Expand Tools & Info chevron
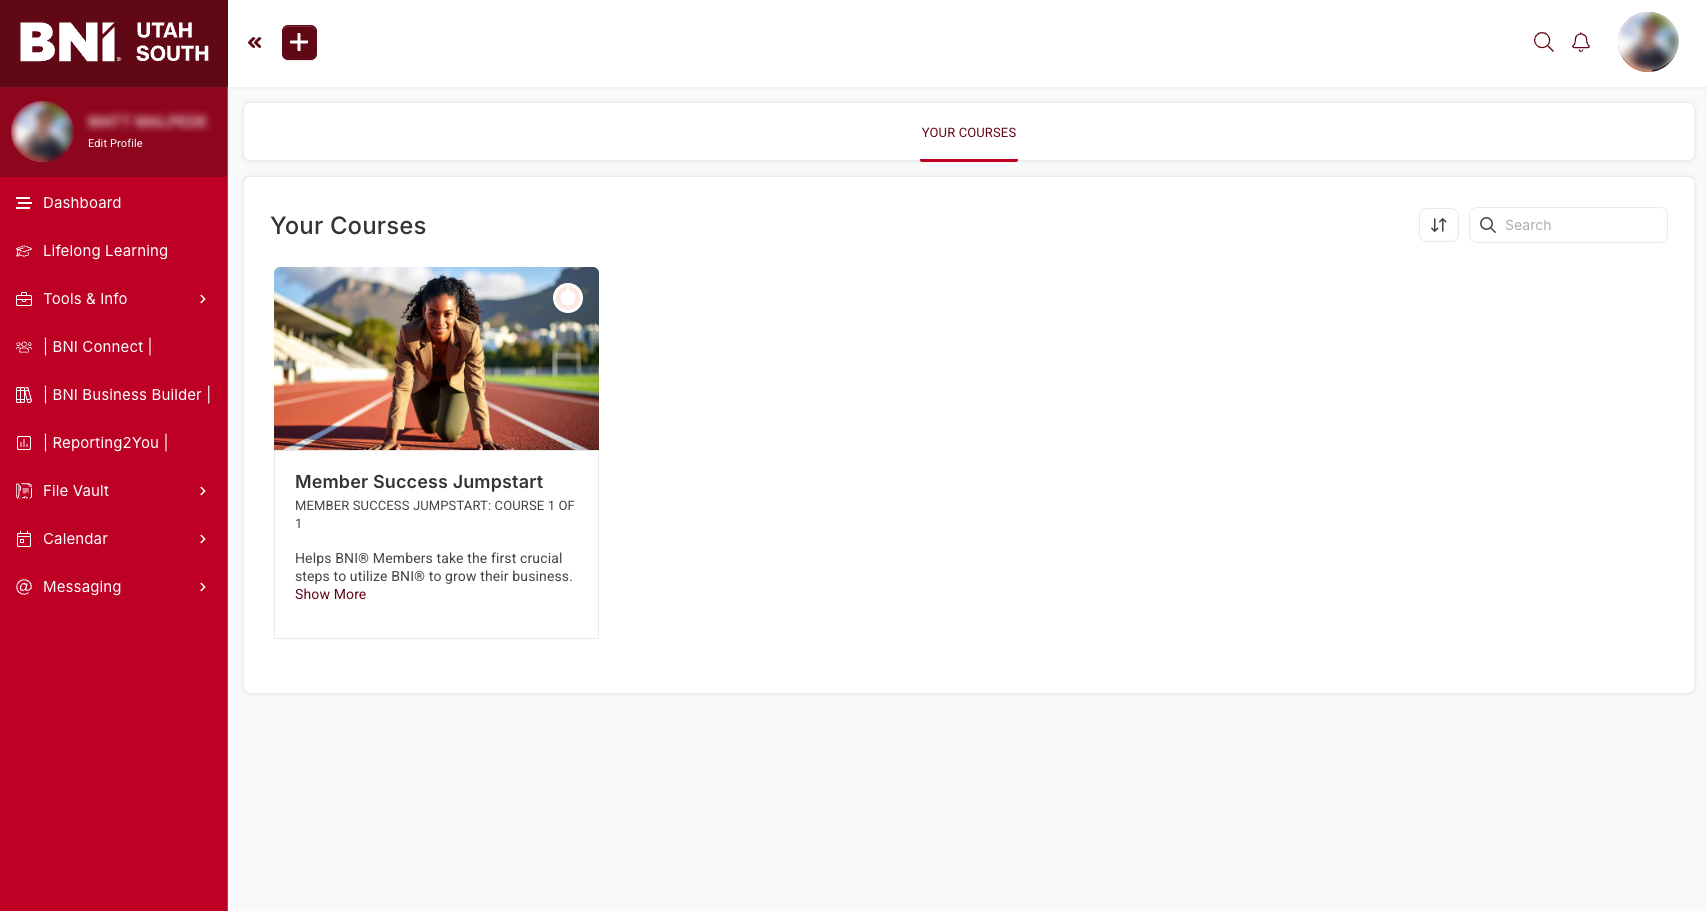 (203, 299)
